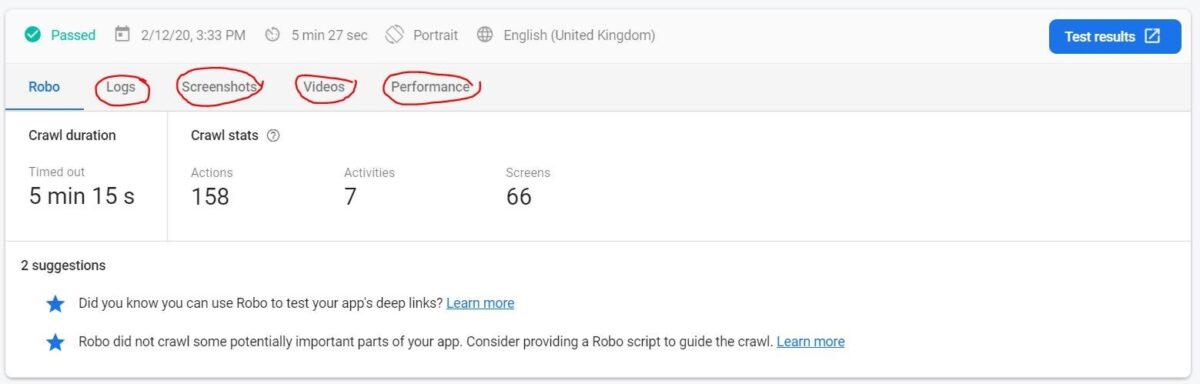Click the Timed out label

[x=56, y=172]
